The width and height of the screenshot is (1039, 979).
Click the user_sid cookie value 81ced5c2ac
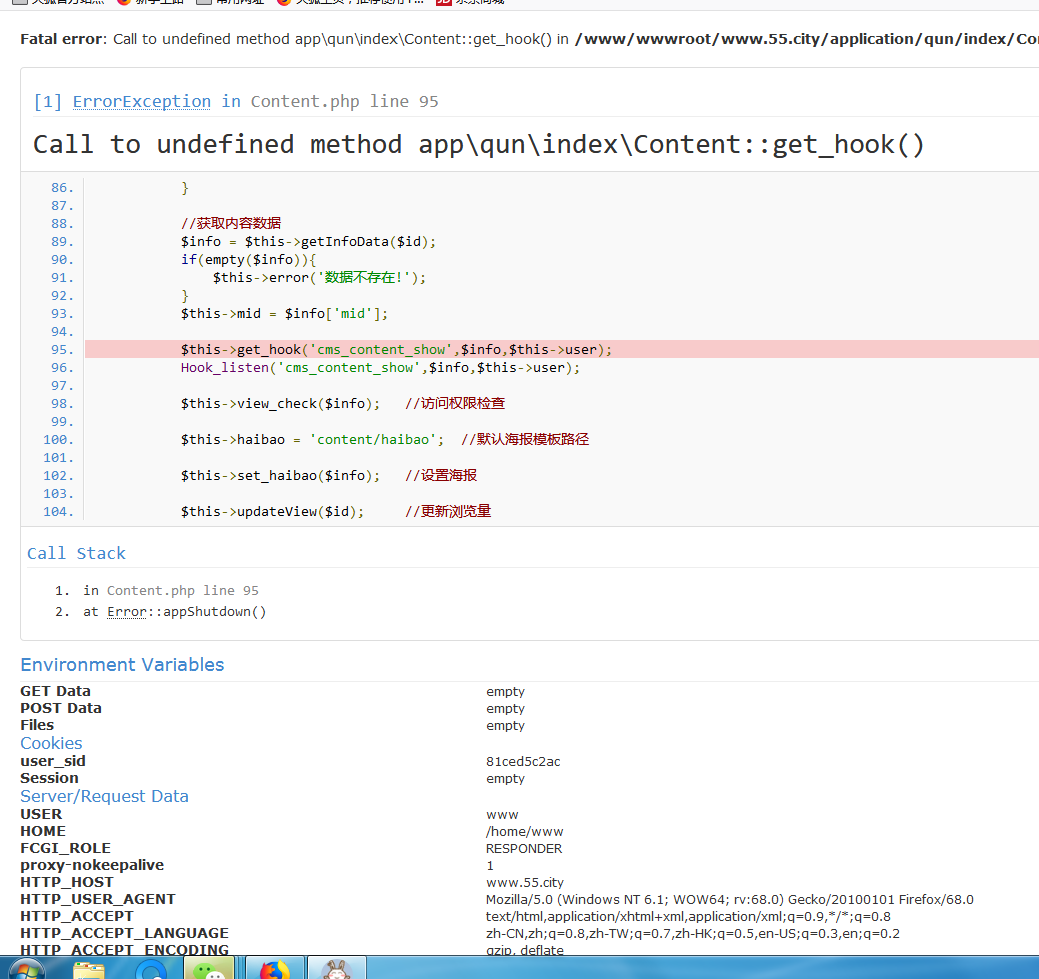coord(523,761)
